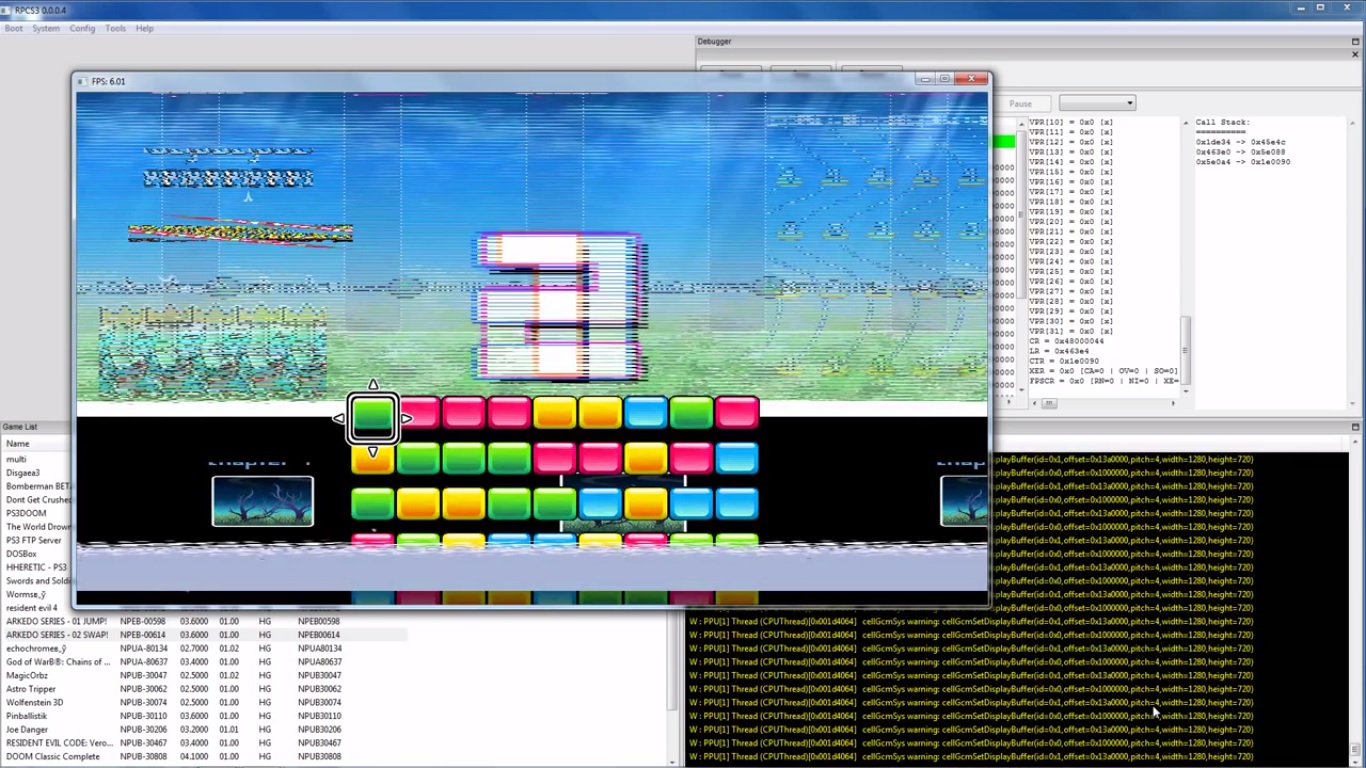Viewport: 1366px width, 768px height.
Task: Sort the Game List by the Name column
Action: tap(36, 443)
